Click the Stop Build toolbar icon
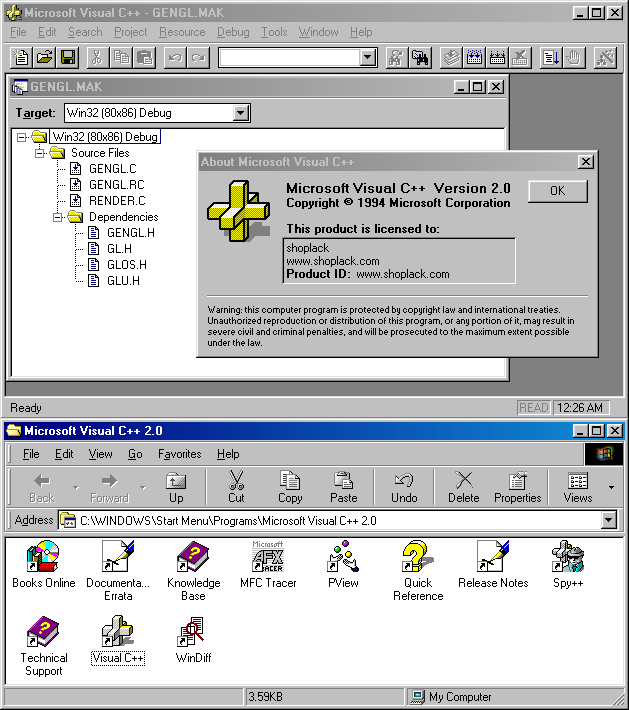 point(520,58)
